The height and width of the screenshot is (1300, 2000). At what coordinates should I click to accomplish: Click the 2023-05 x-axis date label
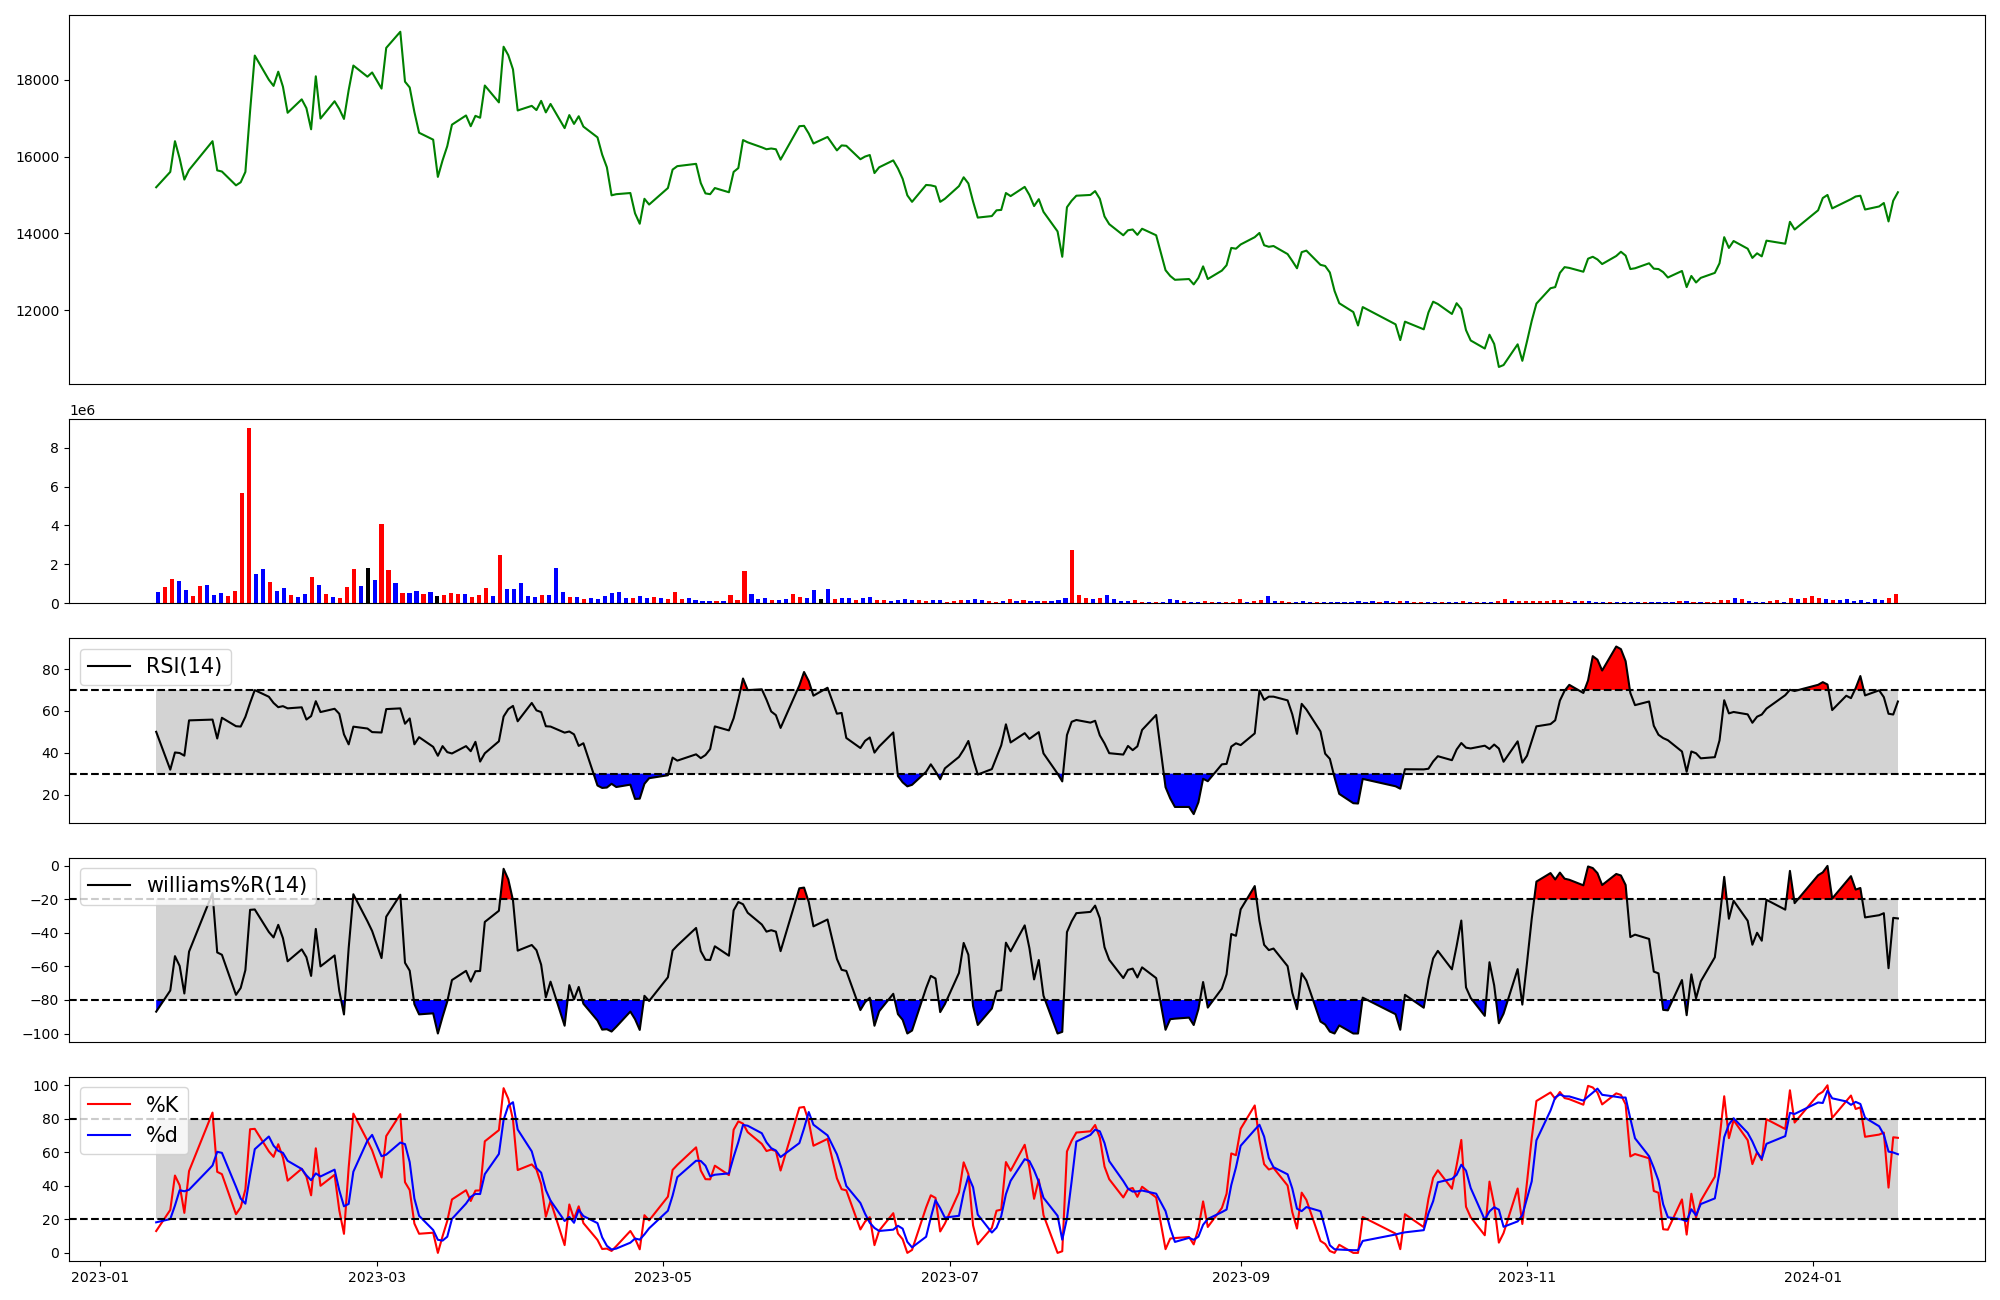(x=663, y=1277)
